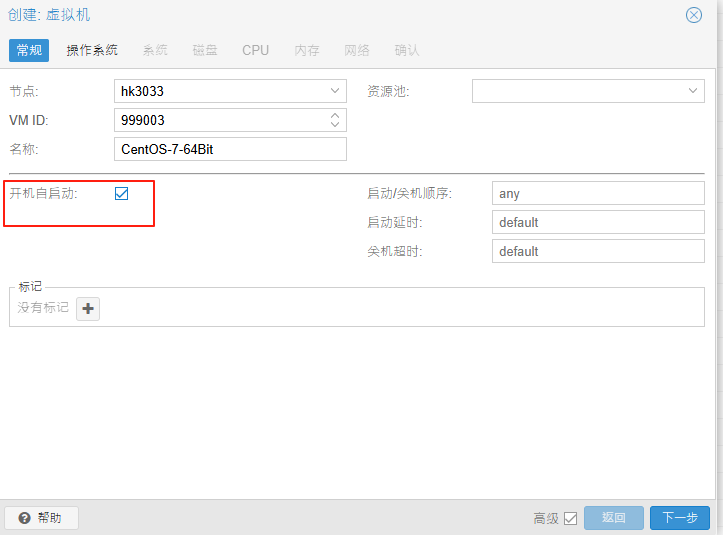Decrease VM ID with down arrow
Screen dimensions: 723x535
click(335, 125)
